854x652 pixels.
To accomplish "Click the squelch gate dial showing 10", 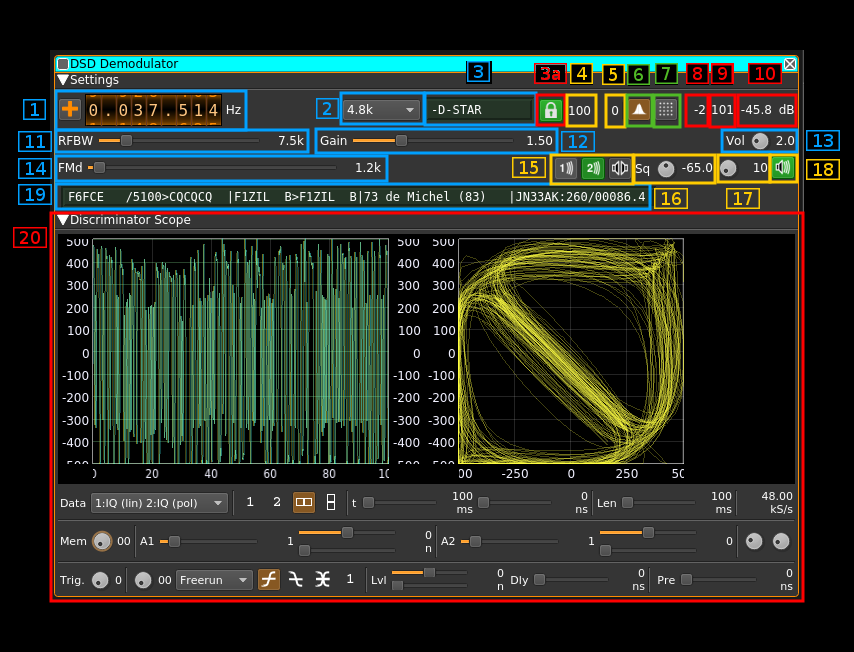I will coord(728,168).
